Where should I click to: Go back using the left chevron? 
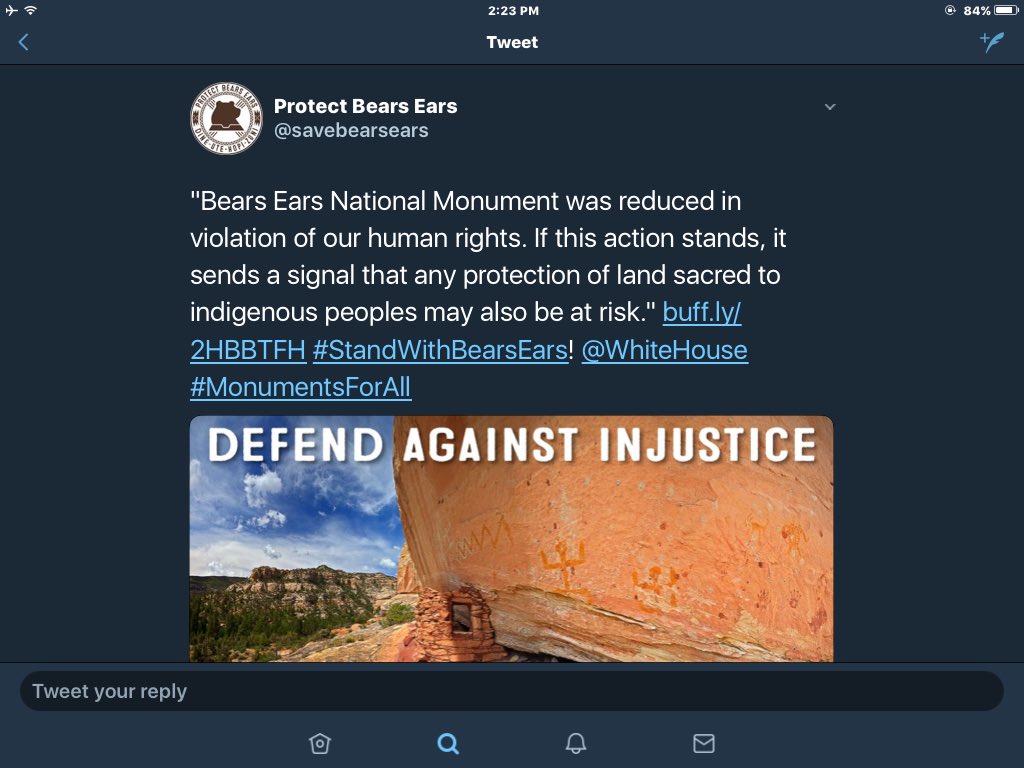(24, 42)
